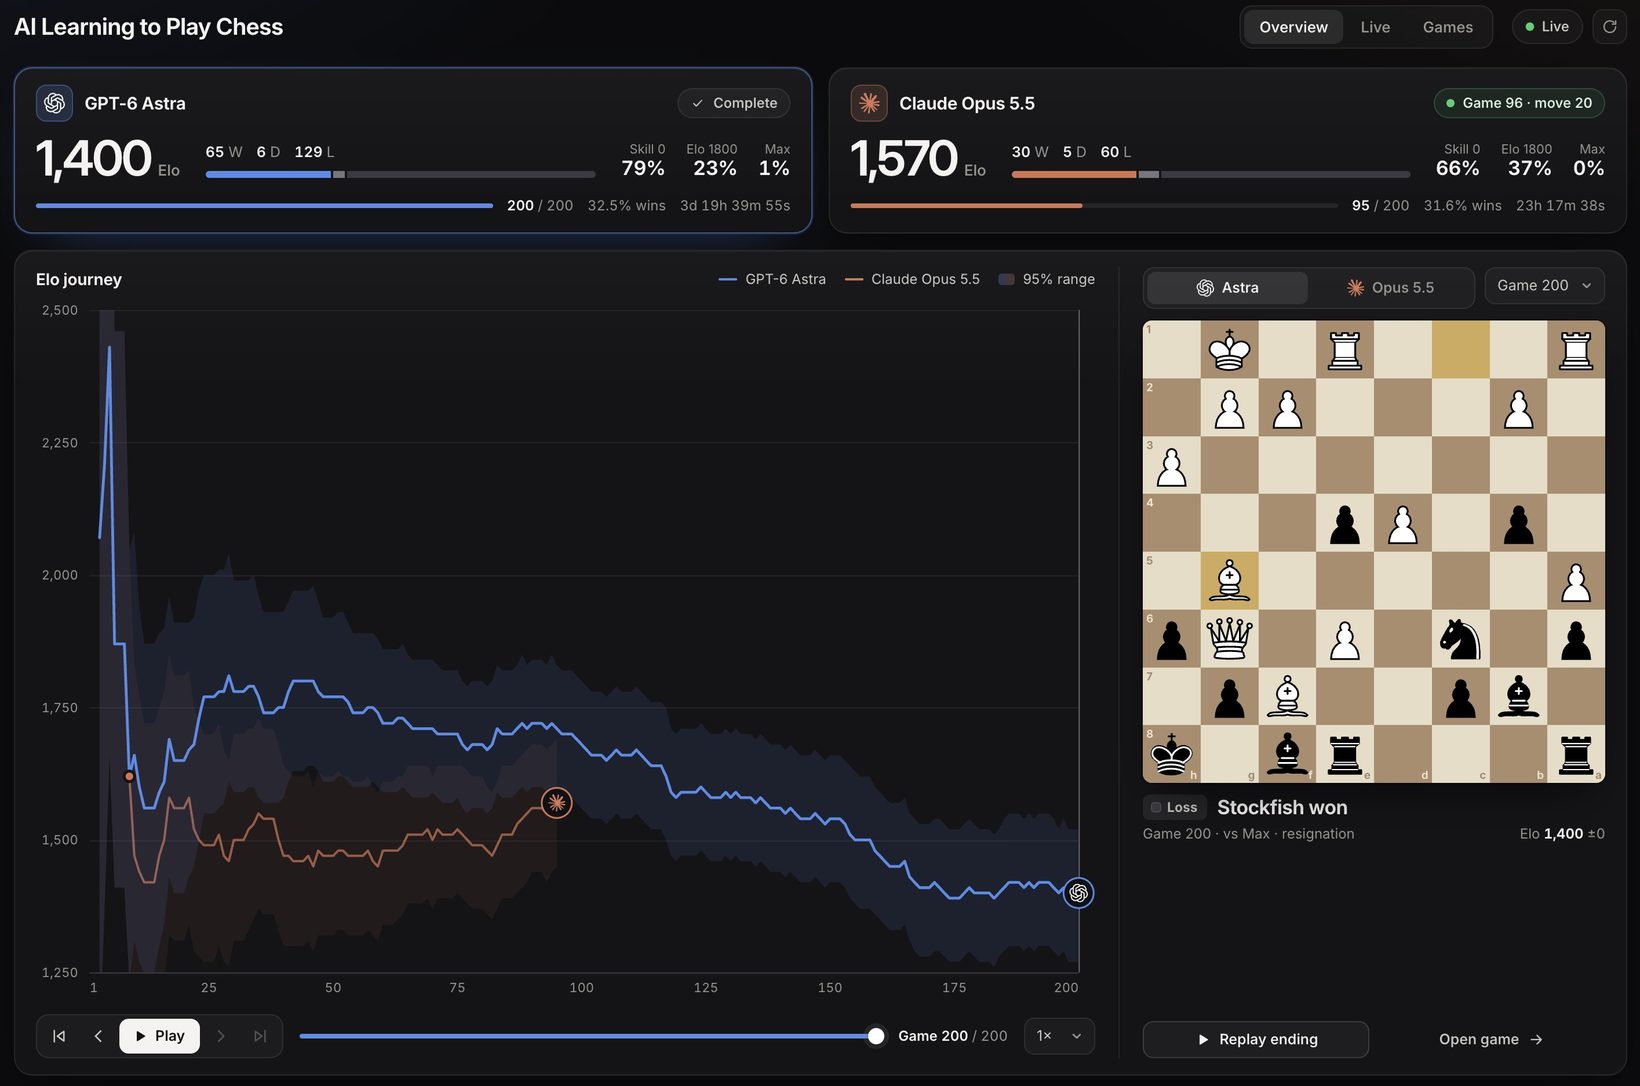The height and width of the screenshot is (1086, 1640).
Task: Open the Games tab
Action: pyautogui.click(x=1447, y=27)
